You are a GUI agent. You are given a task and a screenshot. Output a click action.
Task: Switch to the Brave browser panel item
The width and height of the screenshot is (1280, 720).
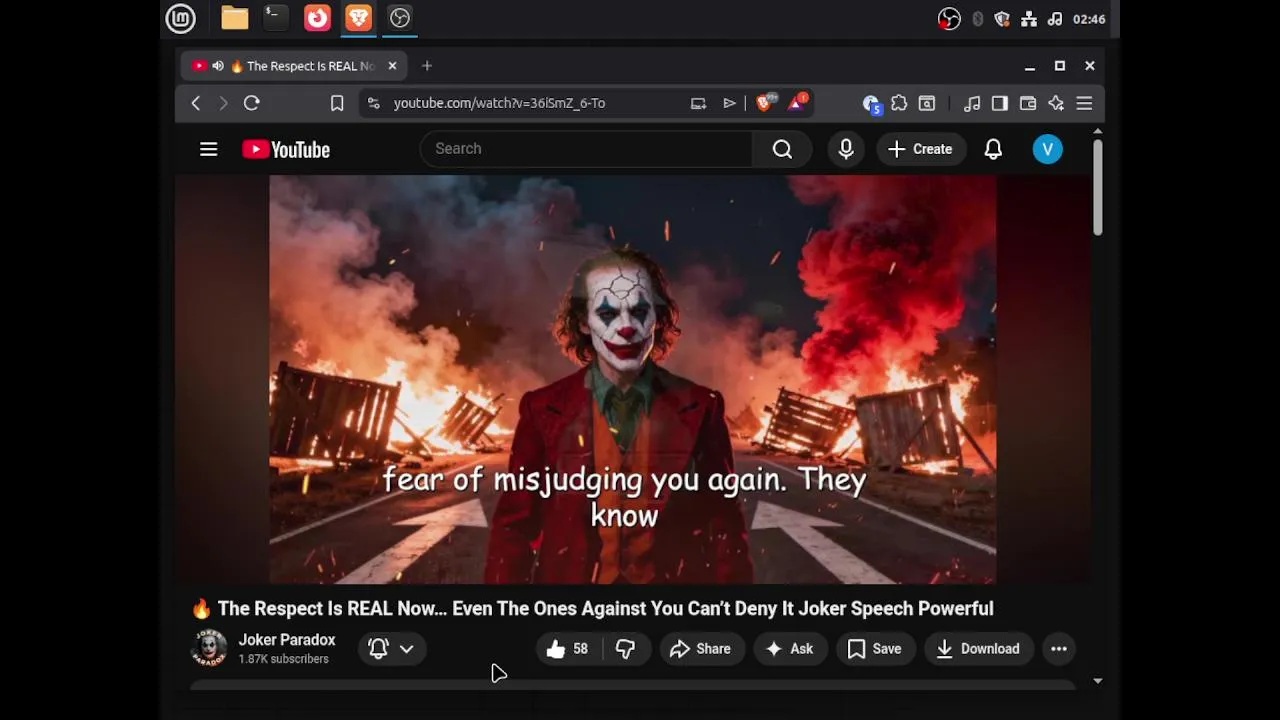[x=358, y=18]
